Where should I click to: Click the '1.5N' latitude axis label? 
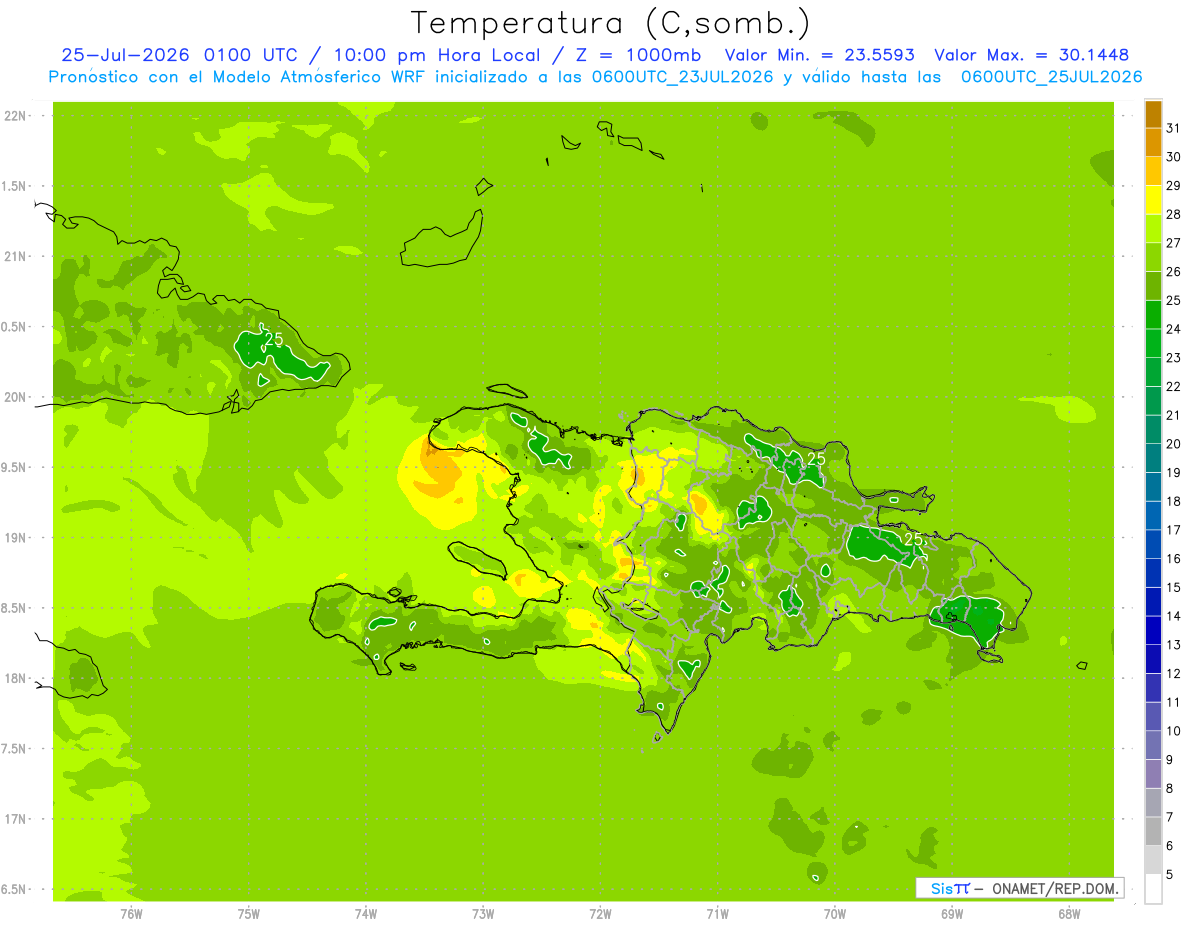(15, 186)
